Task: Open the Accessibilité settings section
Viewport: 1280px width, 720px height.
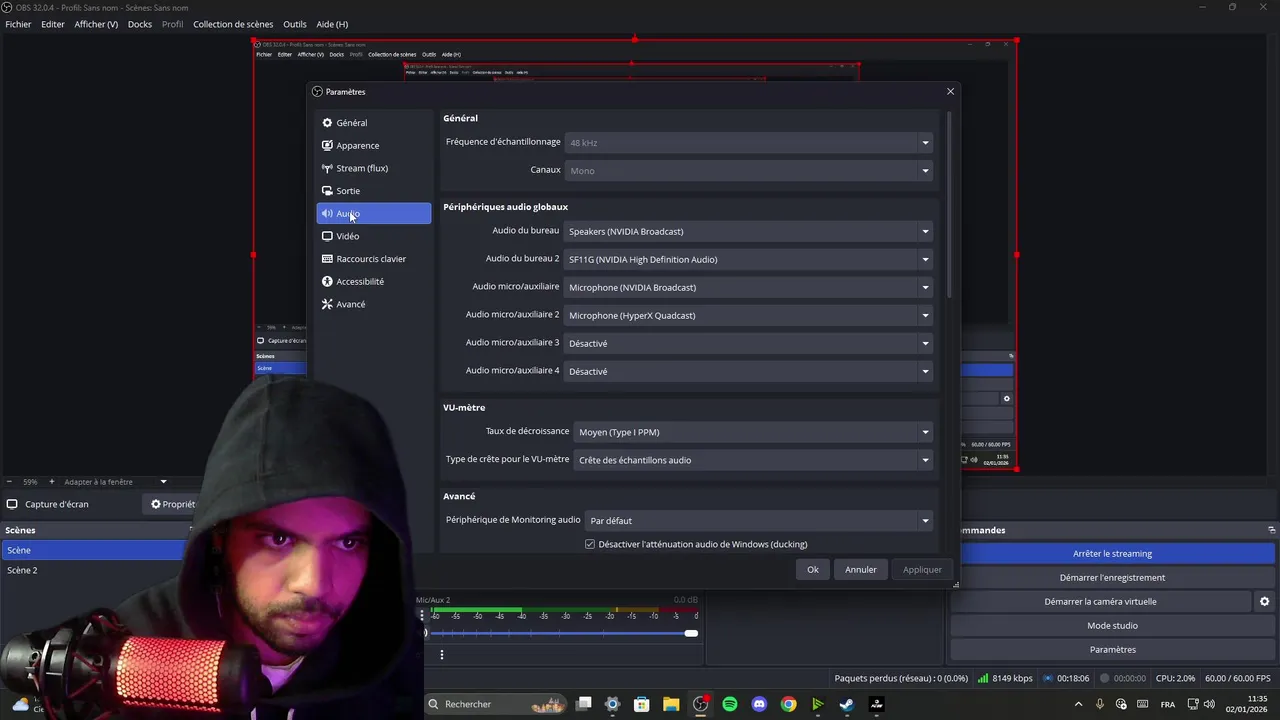Action: point(373,281)
